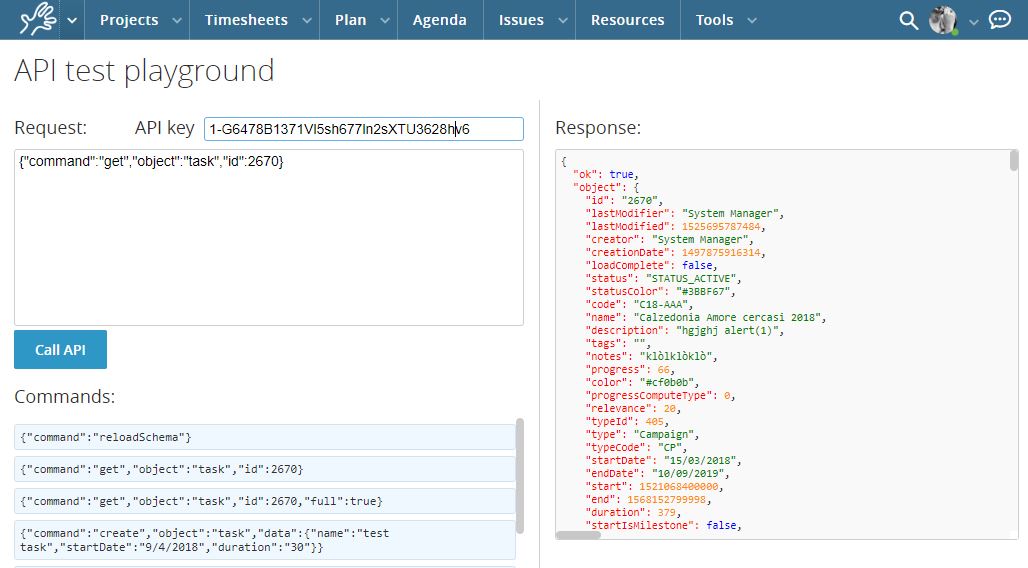Screen dimensions: 1028x568
Task: Select the create task command example
Action: 265,540
